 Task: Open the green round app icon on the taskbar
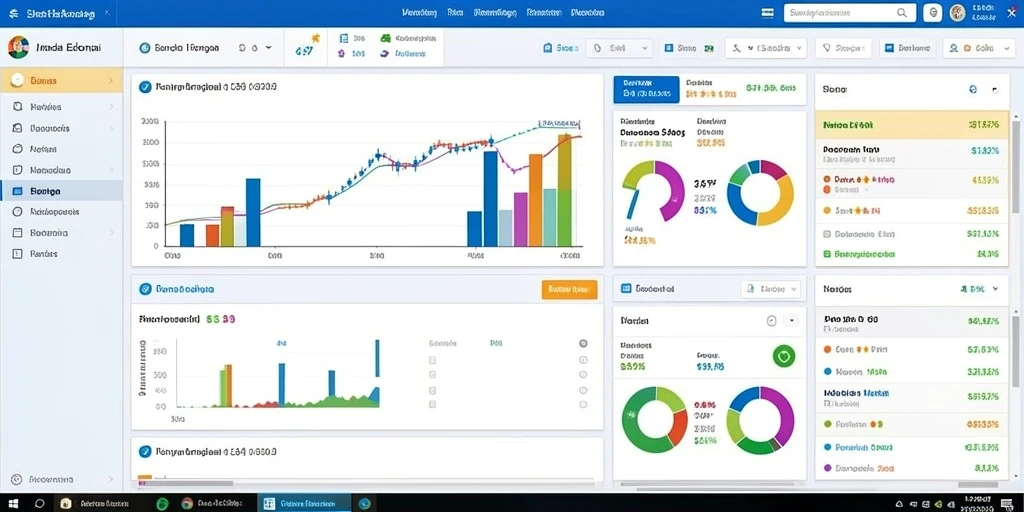[163, 504]
